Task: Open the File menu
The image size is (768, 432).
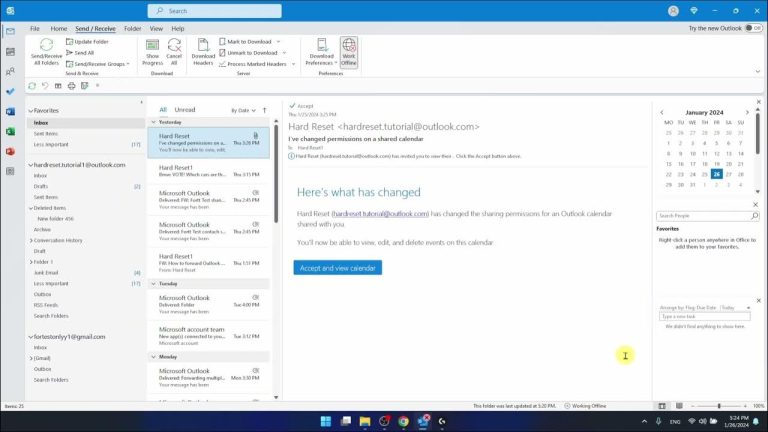Action: point(35,29)
